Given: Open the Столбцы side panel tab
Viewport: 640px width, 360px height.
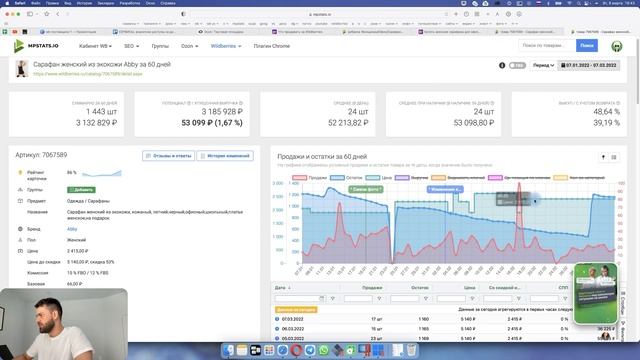Looking at the screenshot, I should (x=623, y=304).
